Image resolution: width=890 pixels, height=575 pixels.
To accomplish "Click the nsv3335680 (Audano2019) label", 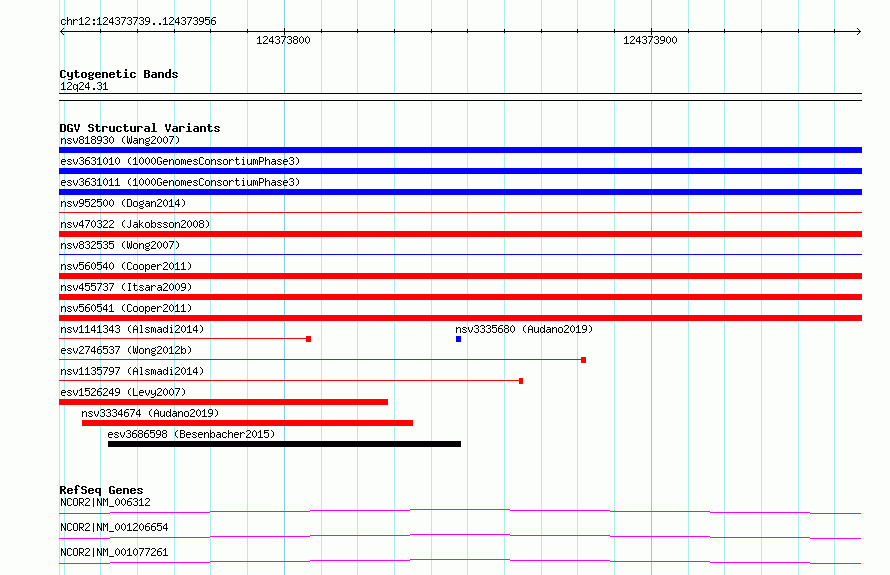I will point(524,329).
